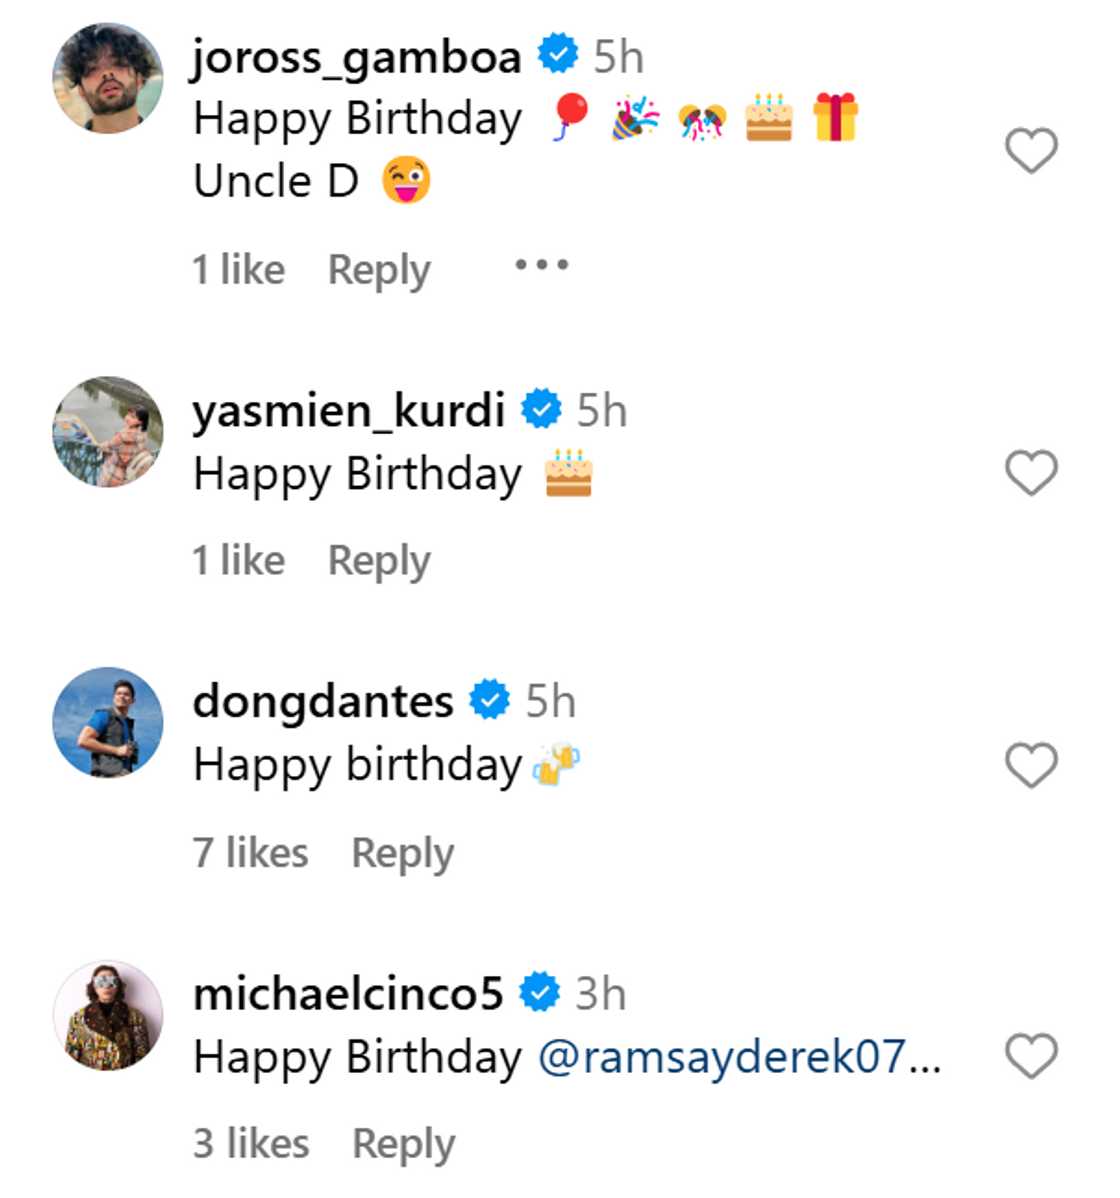View dongdantes' profile avatar
Screen dimensions: 1120x1198
pos(107,723)
